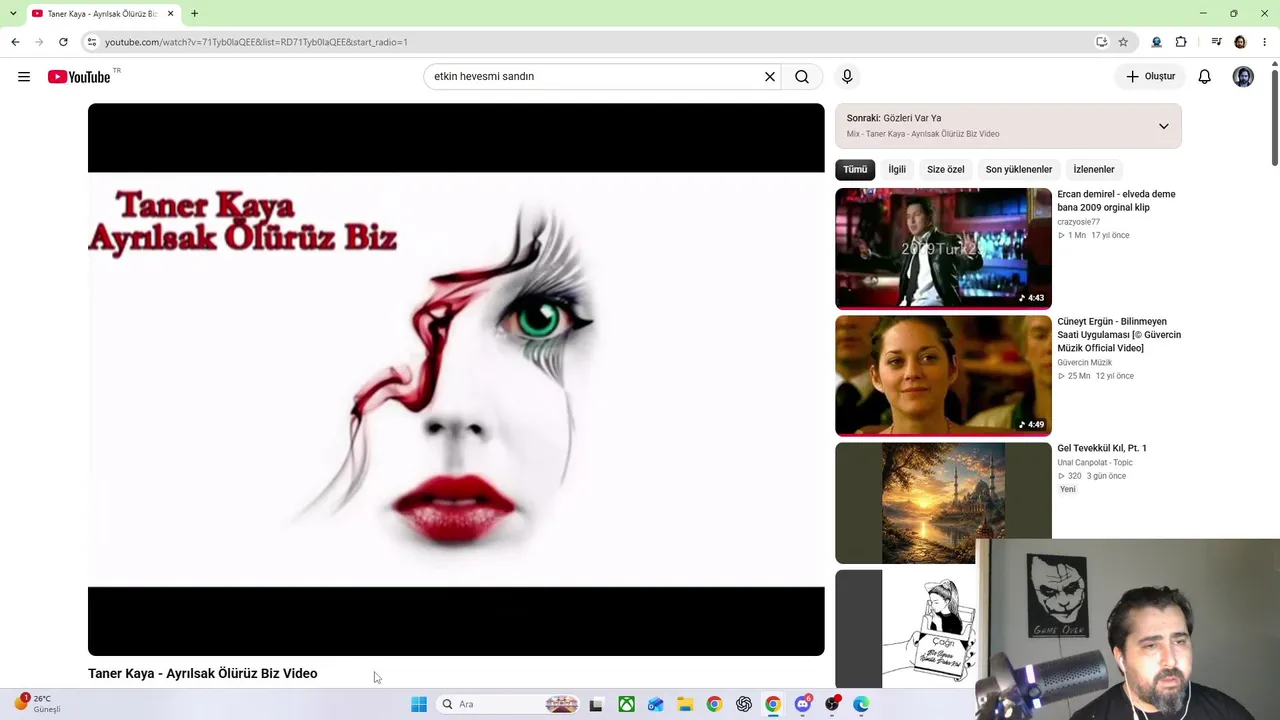1280x720 pixels.
Task: Play the Ercan demirel video thumbnail
Action: [943, 249]
